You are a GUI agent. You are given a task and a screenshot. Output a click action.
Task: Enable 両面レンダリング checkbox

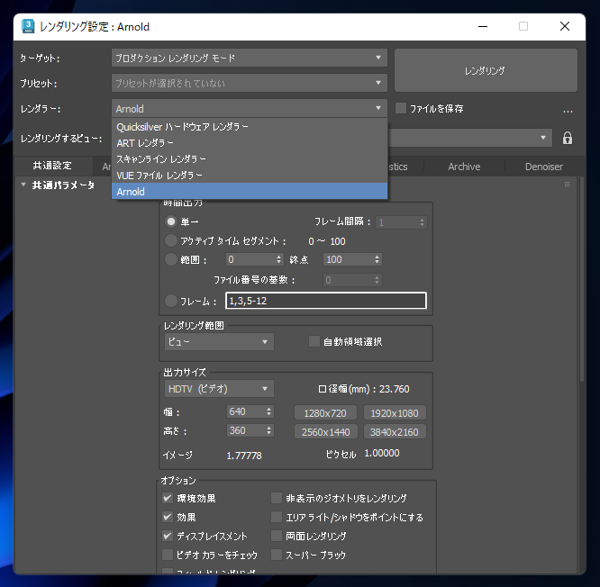[x=276, y=536]
